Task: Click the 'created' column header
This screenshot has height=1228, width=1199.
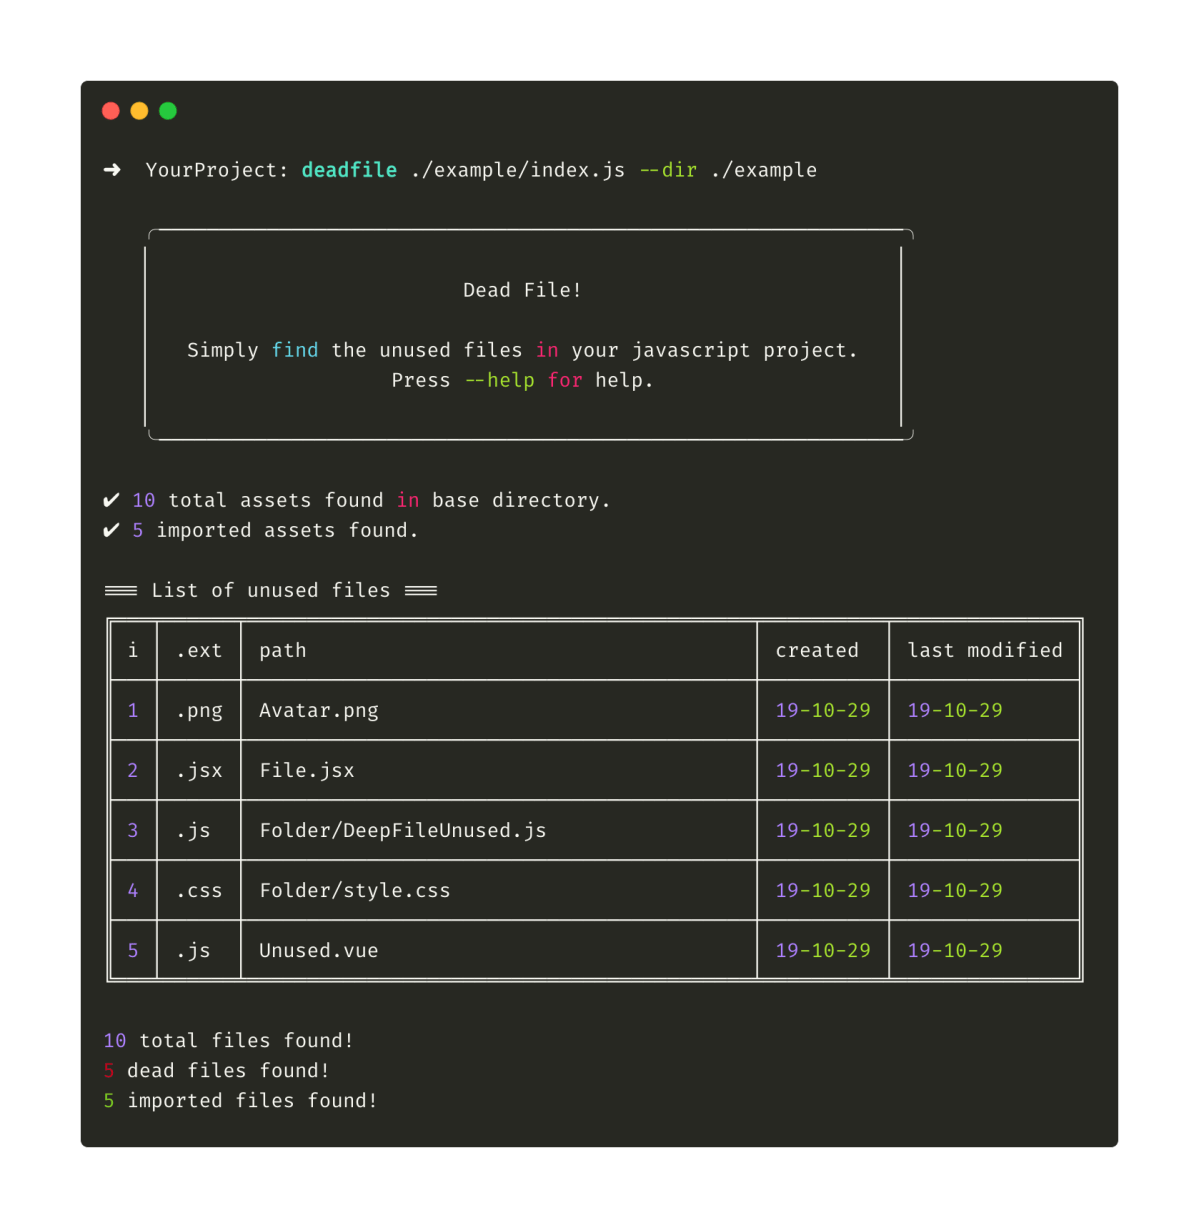Action: point(817,650)
